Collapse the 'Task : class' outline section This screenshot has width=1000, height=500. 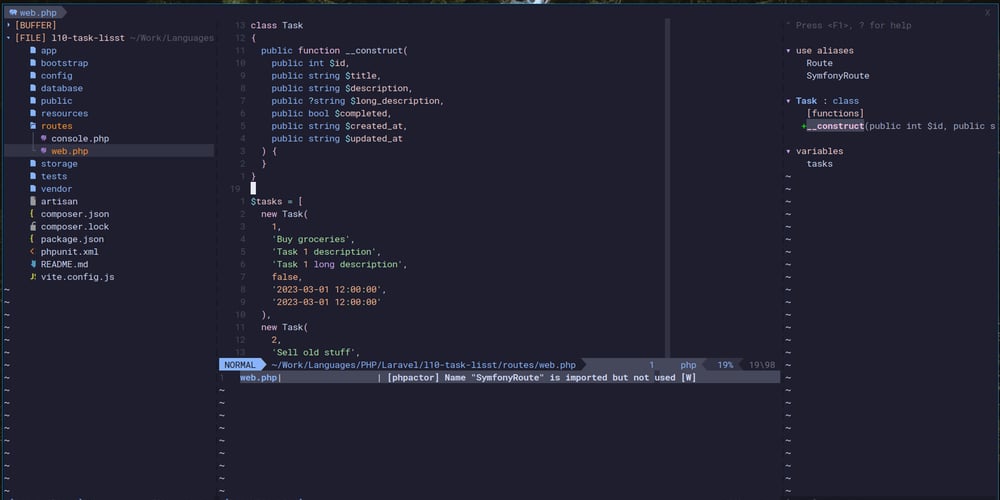pos(788,101)
